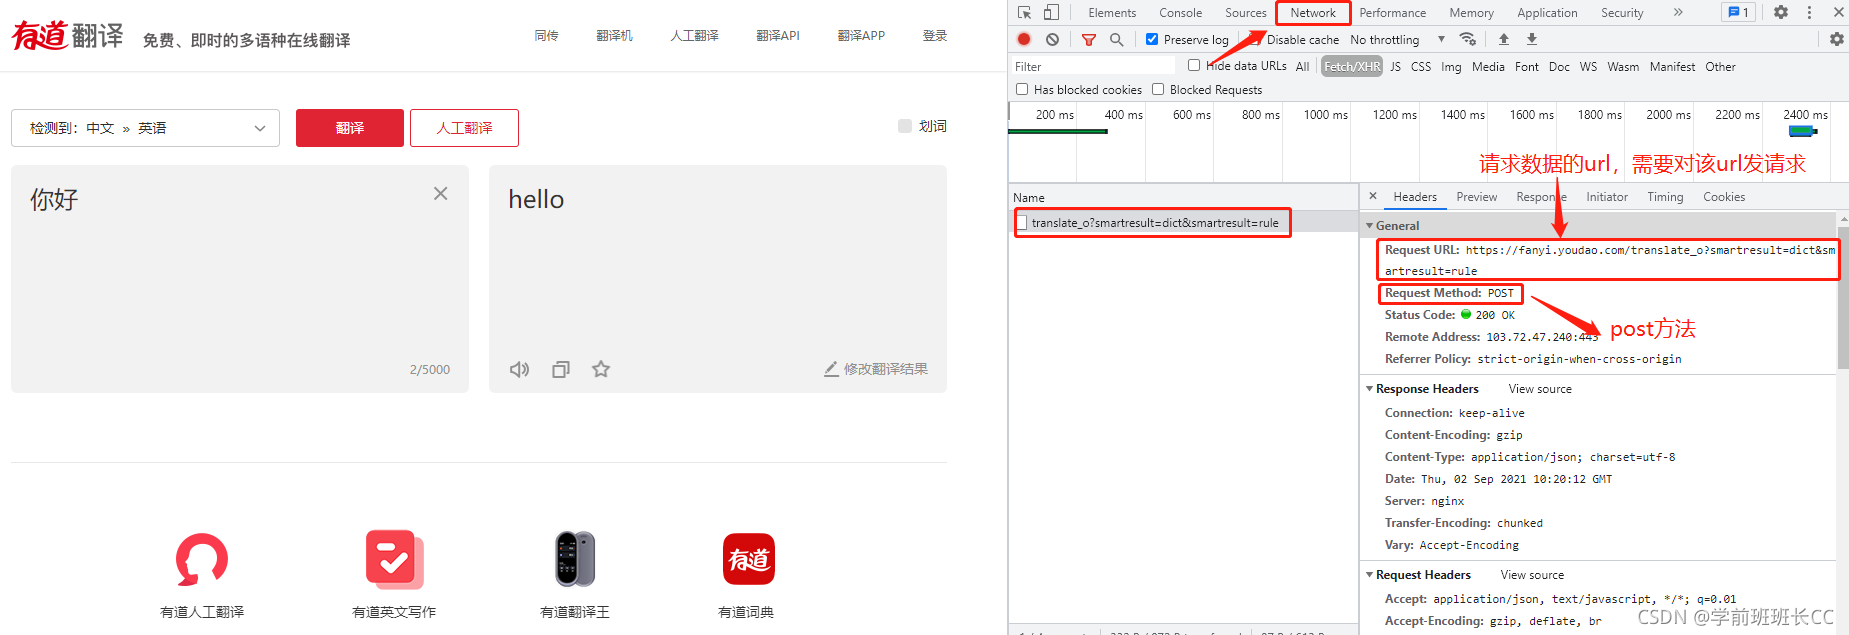Viewport: 1849px width, 635px height.
Task: Open the Application tab
Action: click(x=1547, y=13)
